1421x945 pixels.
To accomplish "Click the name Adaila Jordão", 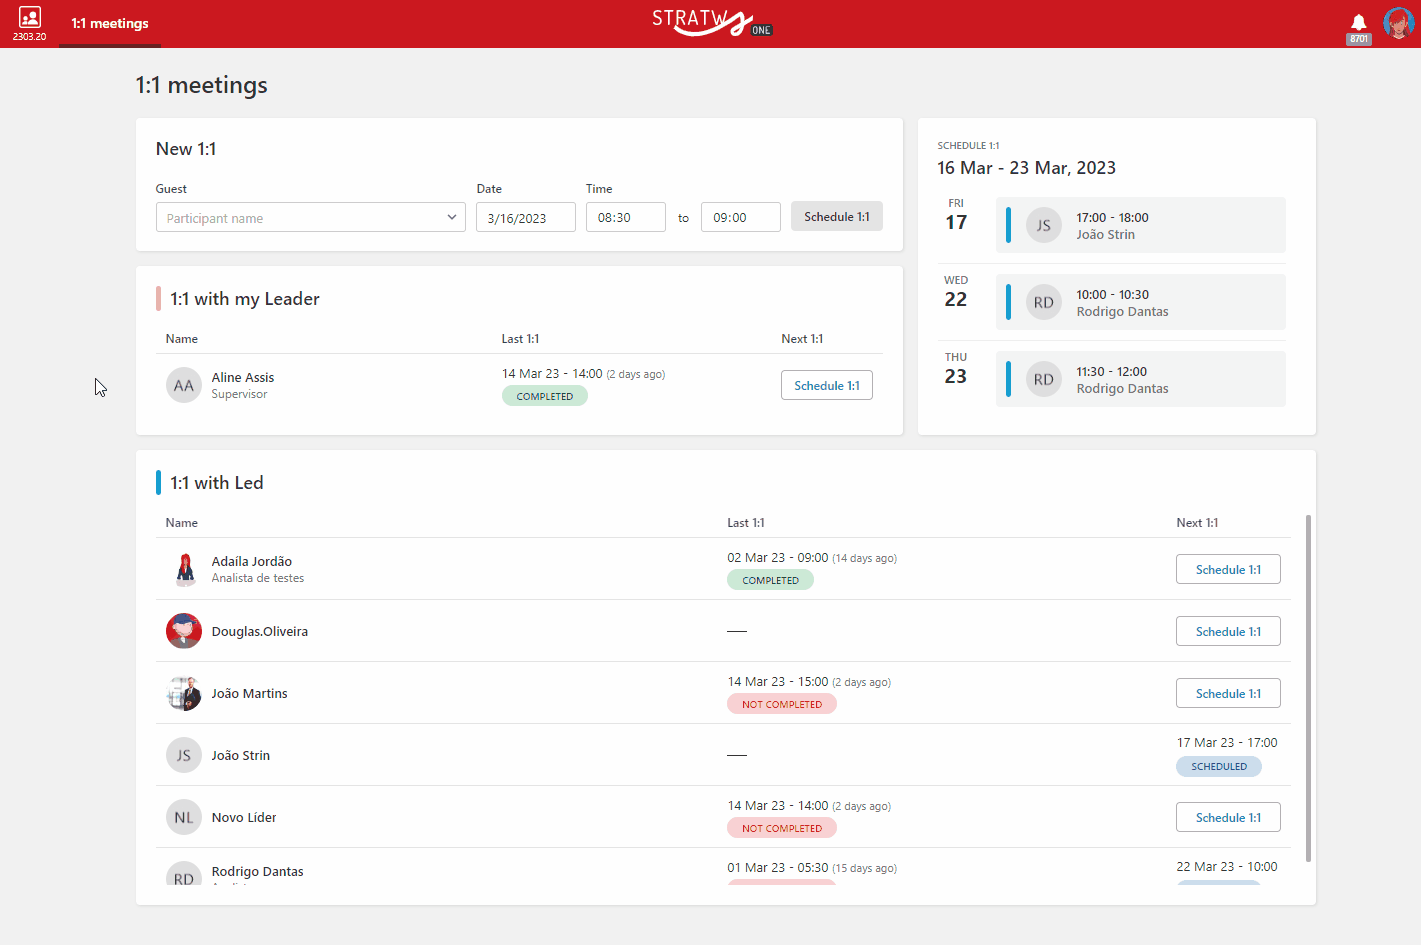I will (x=252, y=561).
